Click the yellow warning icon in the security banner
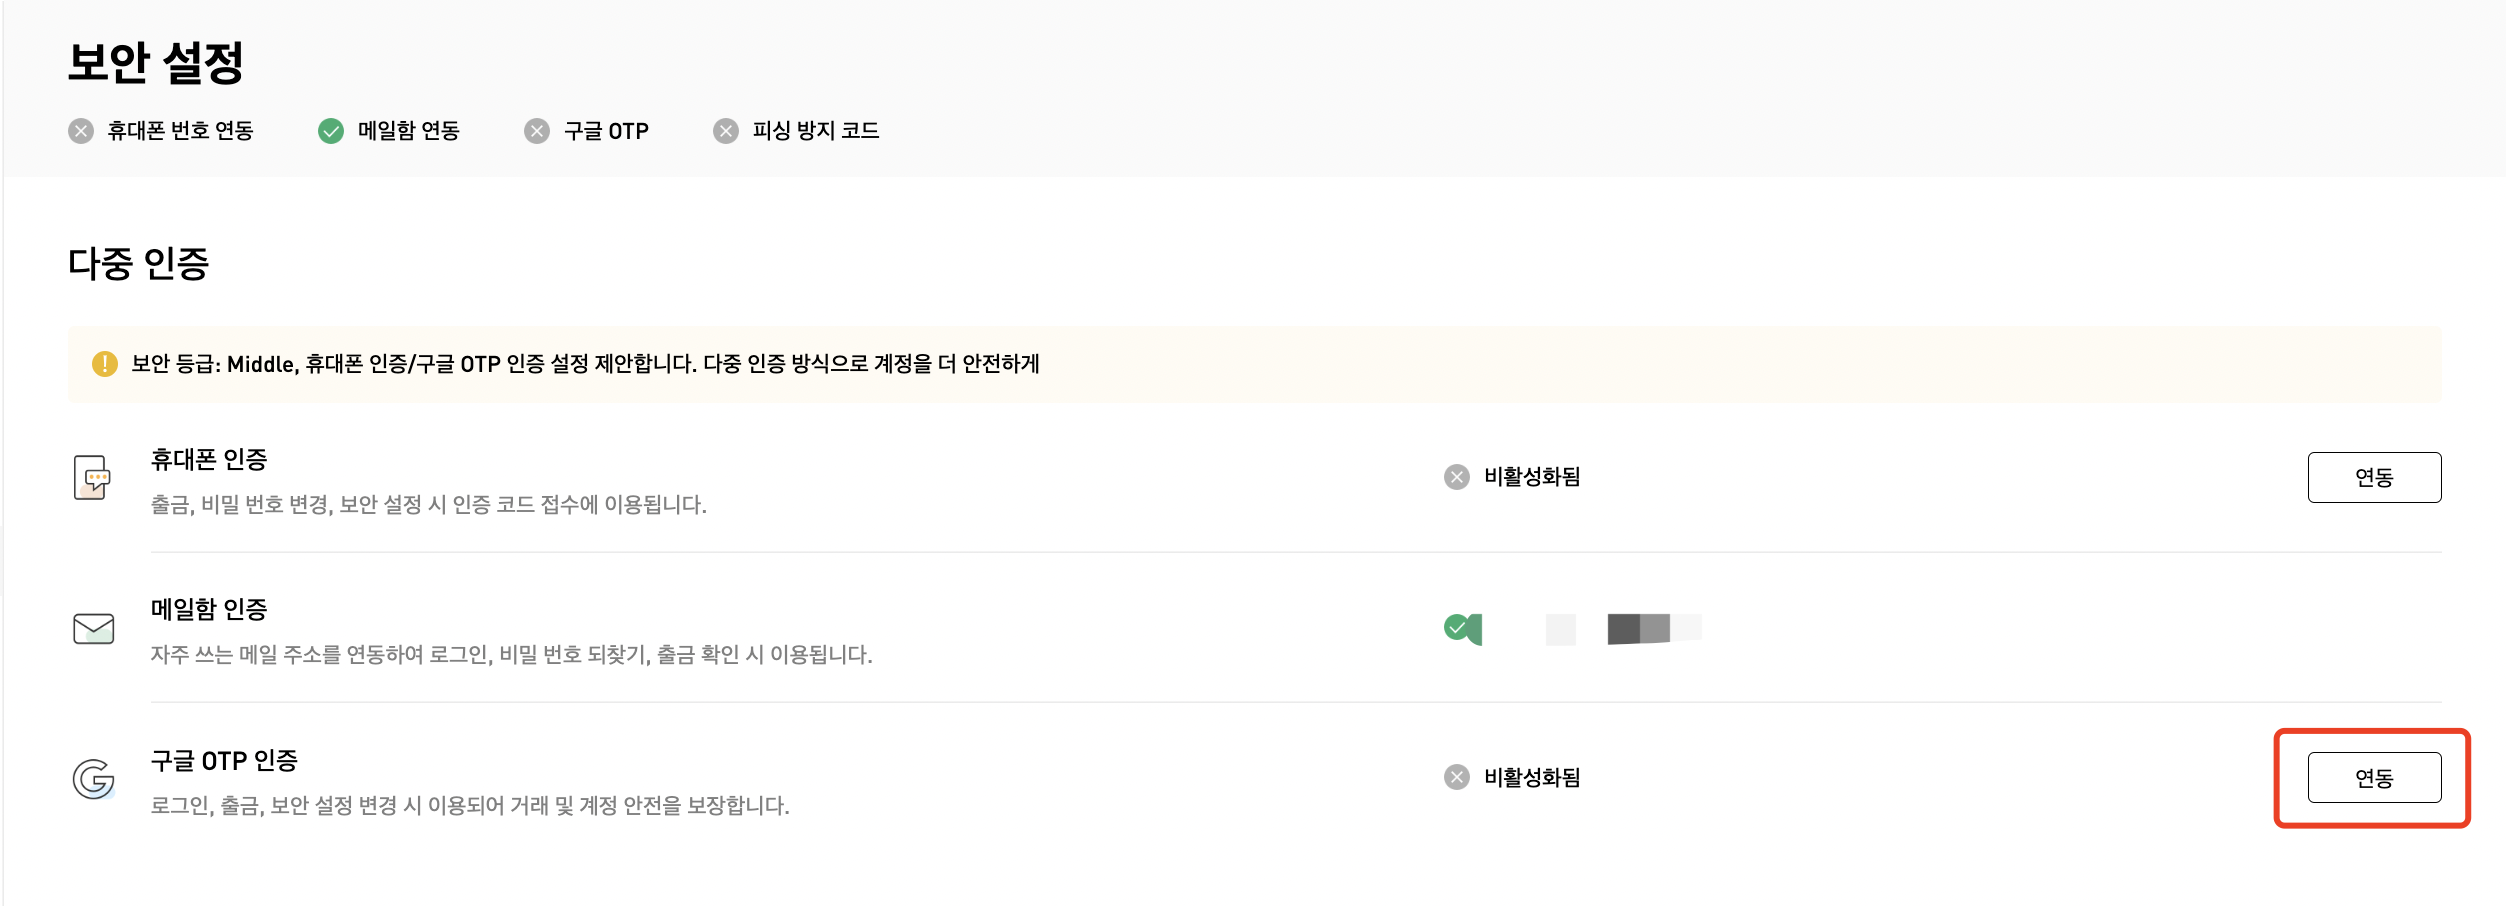The width and height of the screenshot is (2506, 906). pyautogui.click(x=104, y=364)
